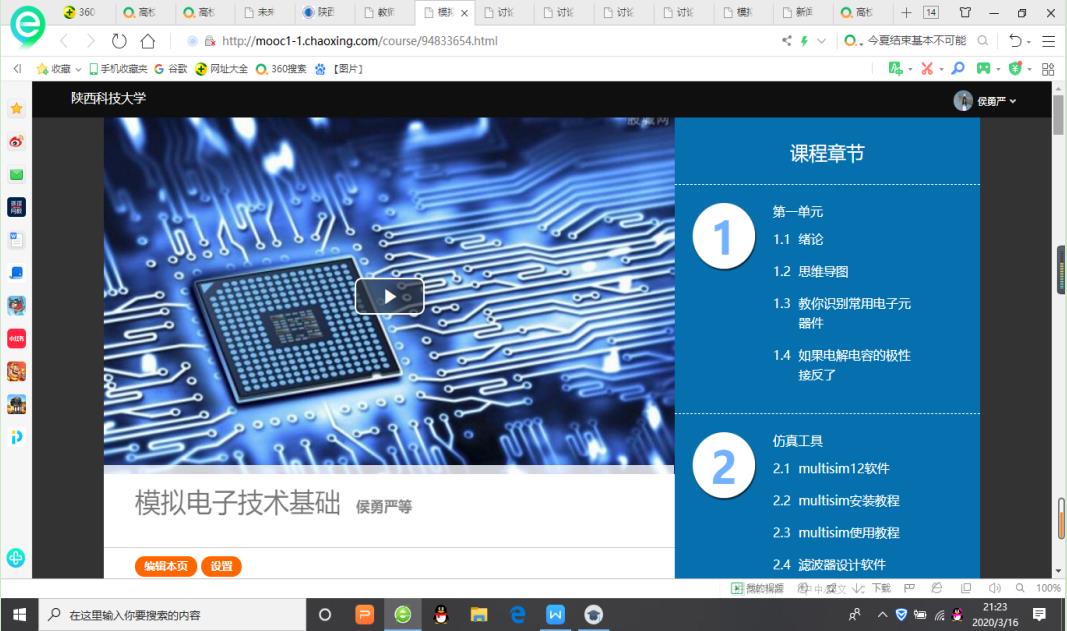Open chapter 1.2 思维导图 link

(x=822, y=271)
